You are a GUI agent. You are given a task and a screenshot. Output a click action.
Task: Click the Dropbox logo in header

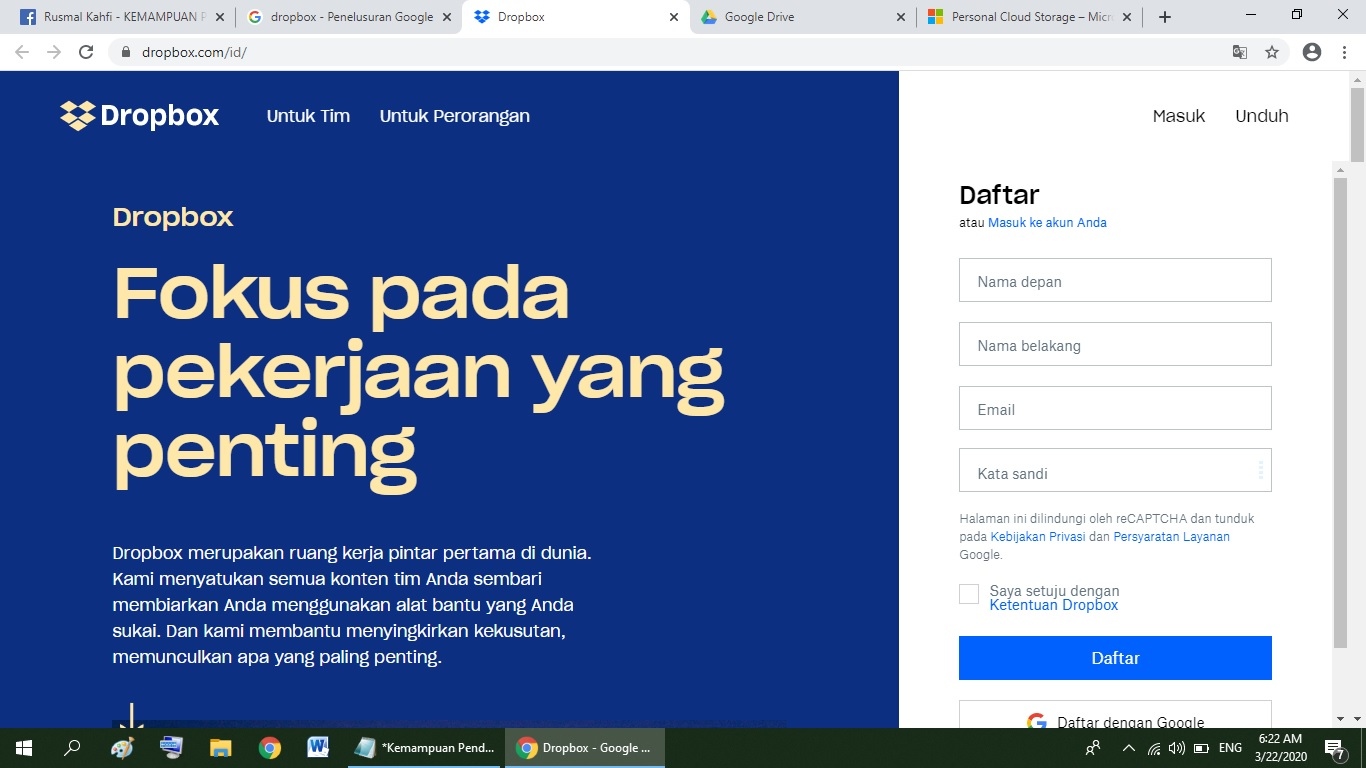point(139,116)
